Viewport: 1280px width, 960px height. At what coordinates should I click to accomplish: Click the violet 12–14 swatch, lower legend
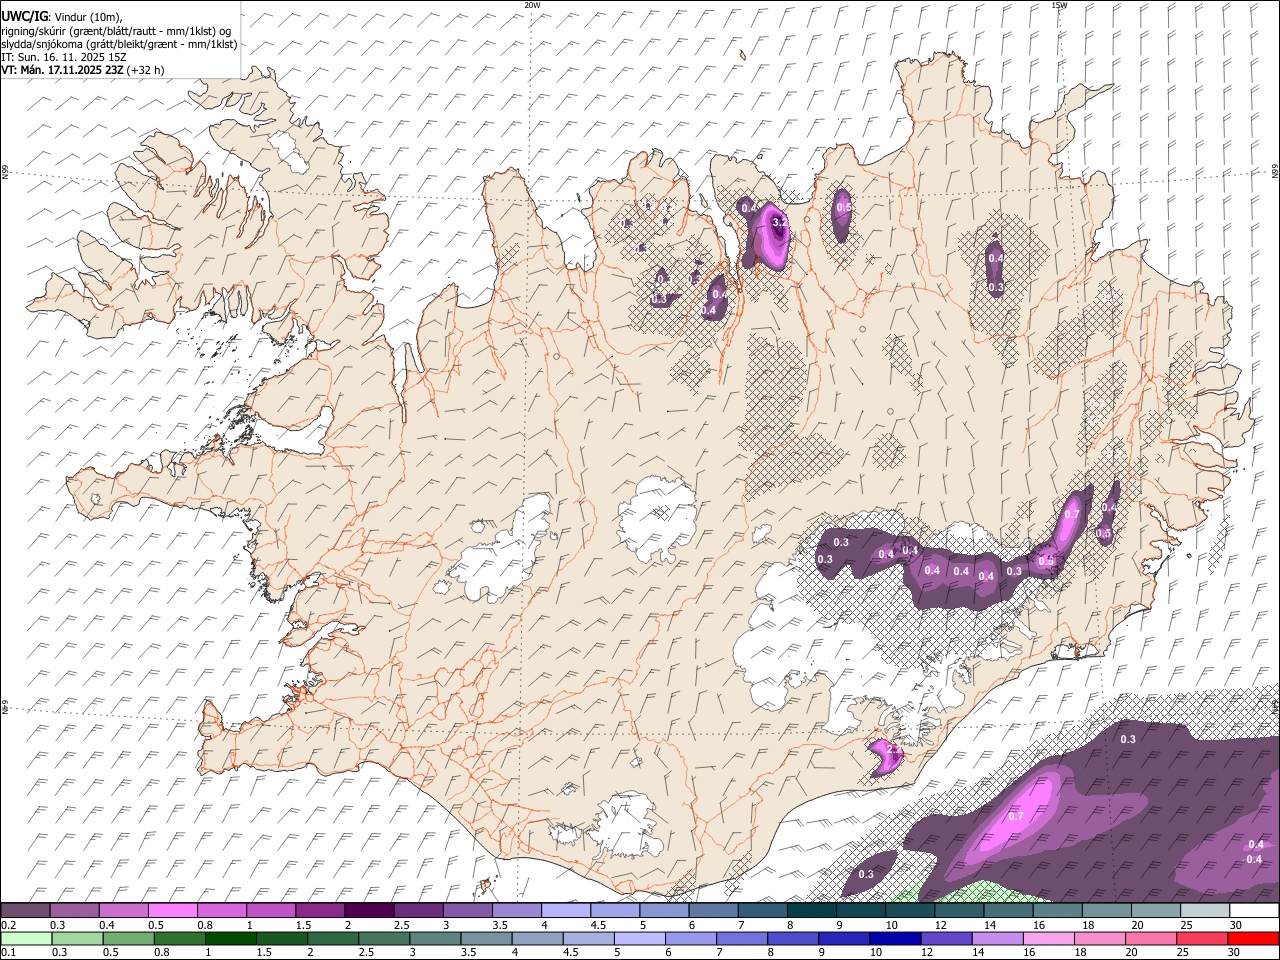pyautogui.click(x=944, y=939)
